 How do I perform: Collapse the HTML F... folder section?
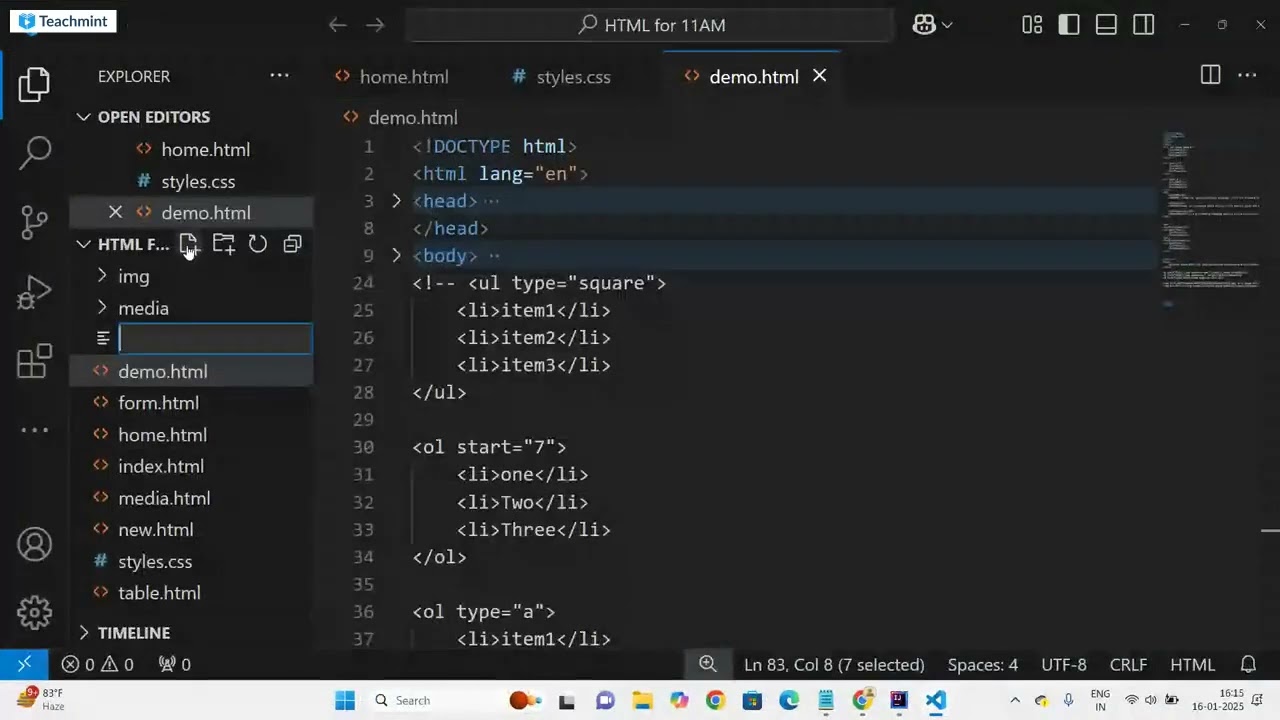tap(84, 244)
